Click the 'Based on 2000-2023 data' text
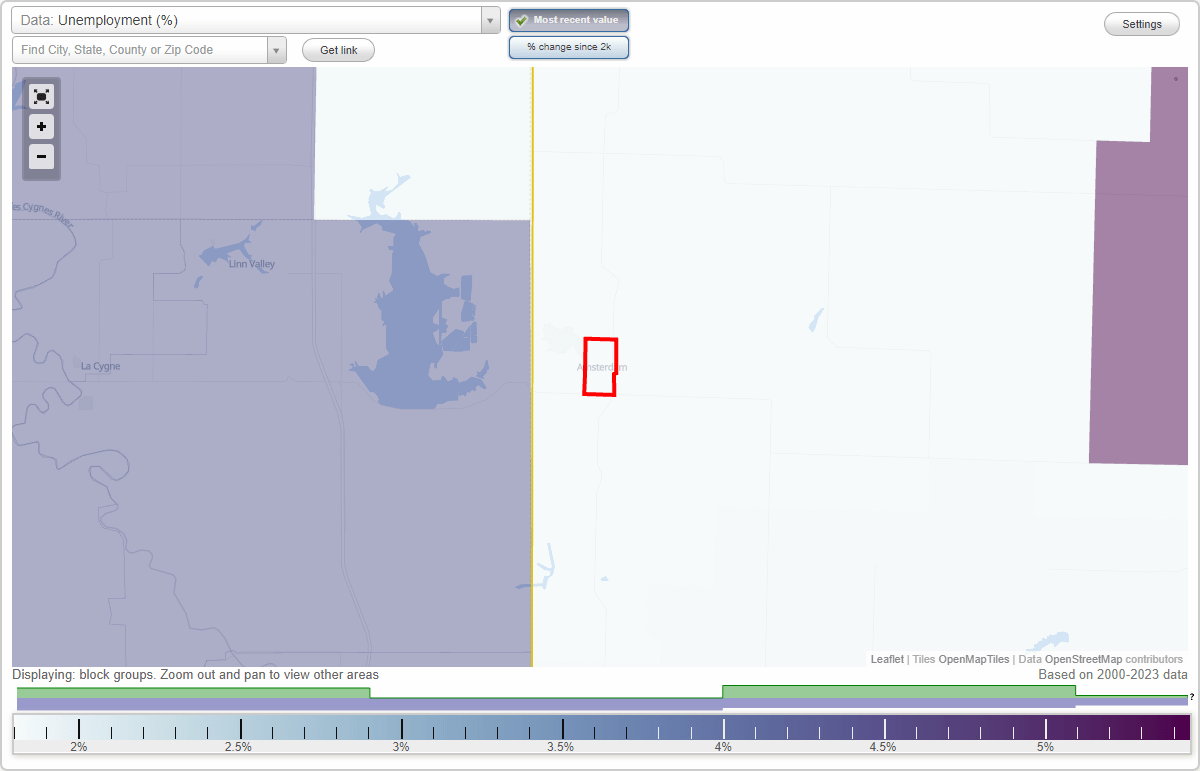Image resolution: width=1200 pixels, height=771 pixels. 1113,675
